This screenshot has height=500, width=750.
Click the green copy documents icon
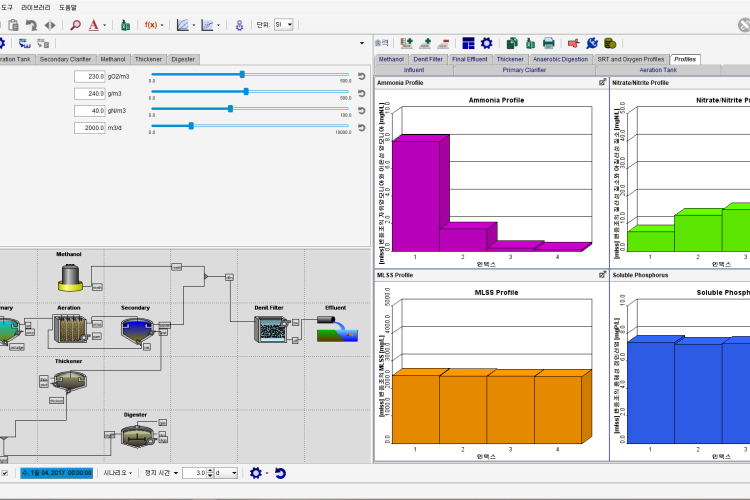[x=512, y=44]
